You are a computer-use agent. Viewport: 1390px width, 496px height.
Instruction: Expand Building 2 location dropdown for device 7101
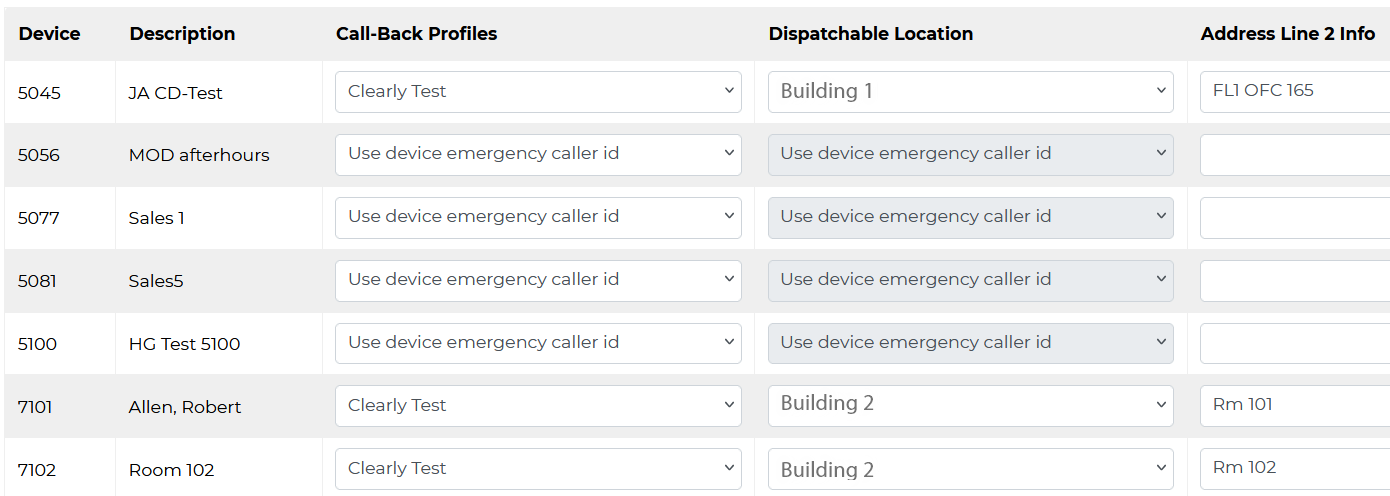[970, 406]
